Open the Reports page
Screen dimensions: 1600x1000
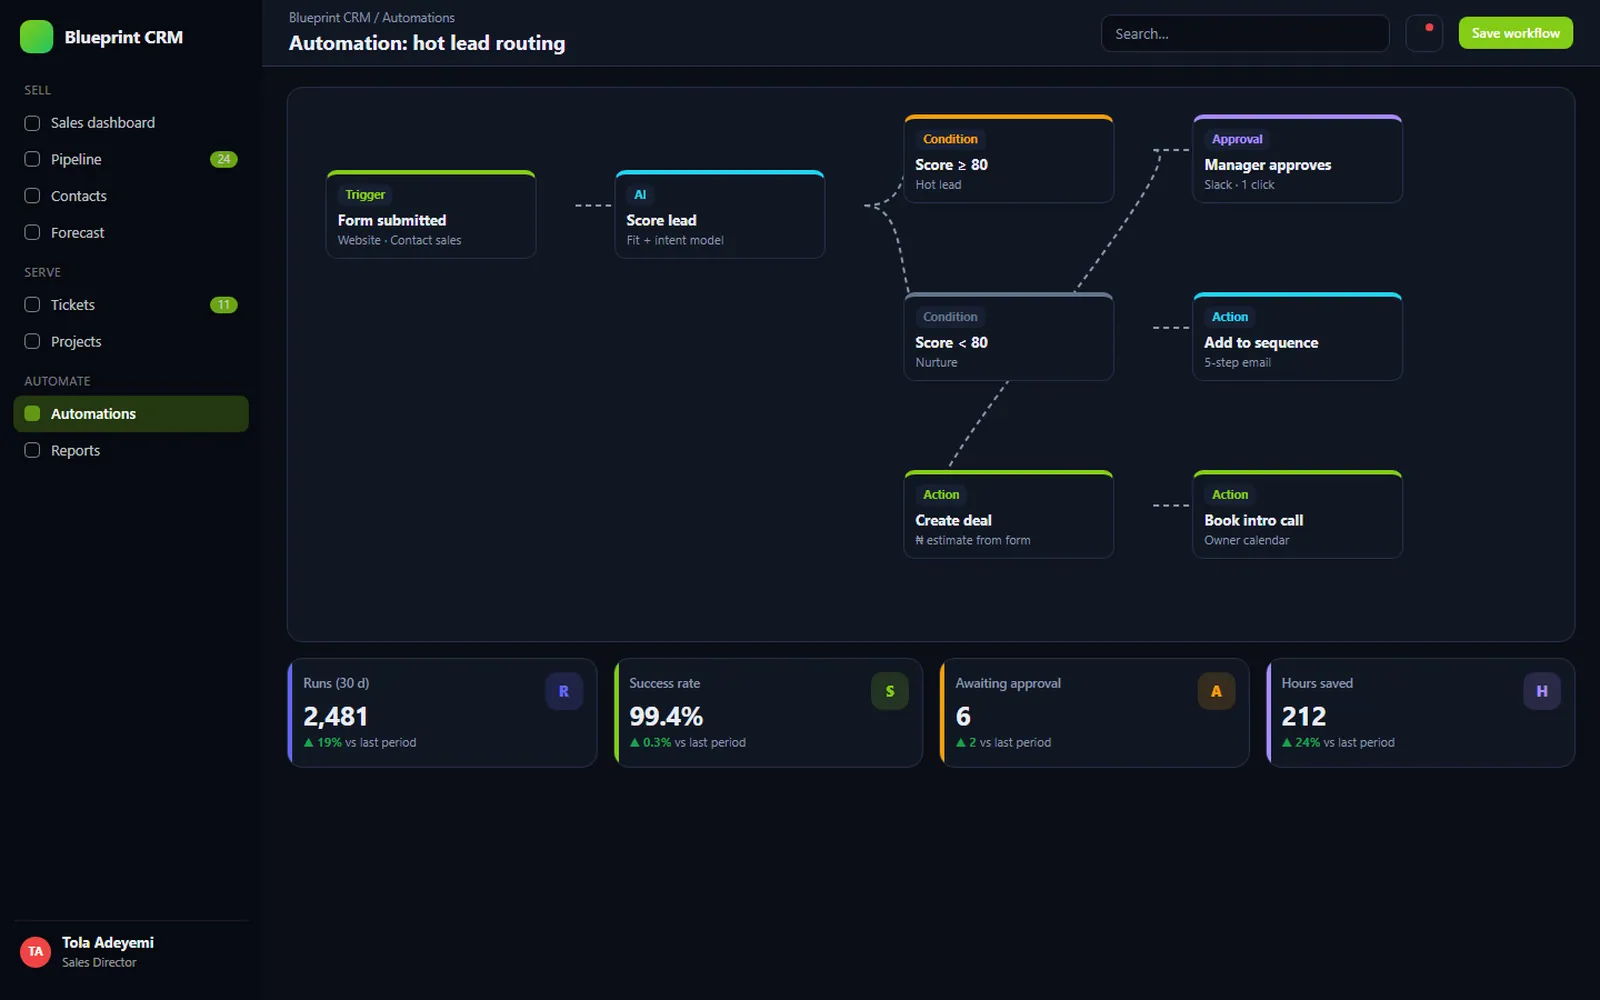click(131, 450)
